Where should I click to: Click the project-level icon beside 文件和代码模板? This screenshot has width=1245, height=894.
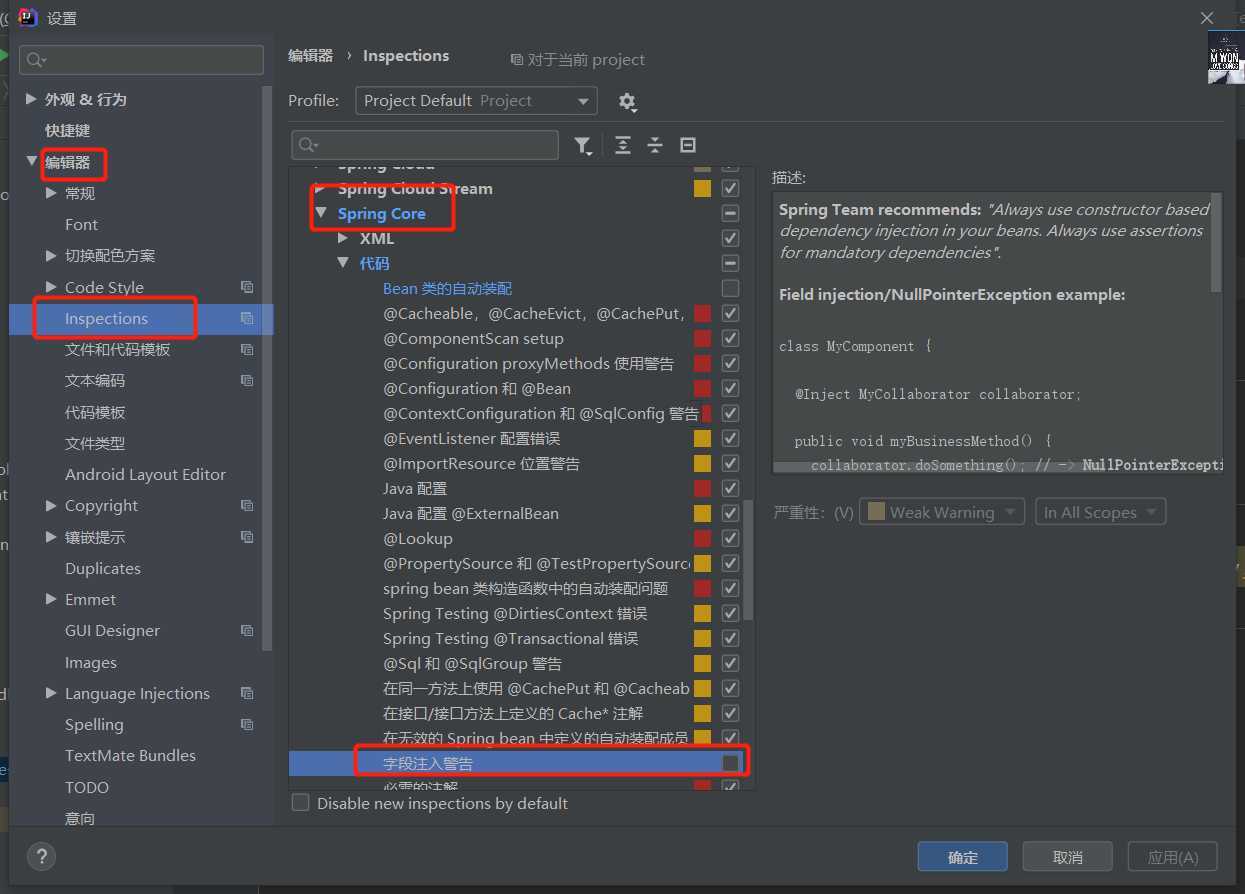coord(247,350)
